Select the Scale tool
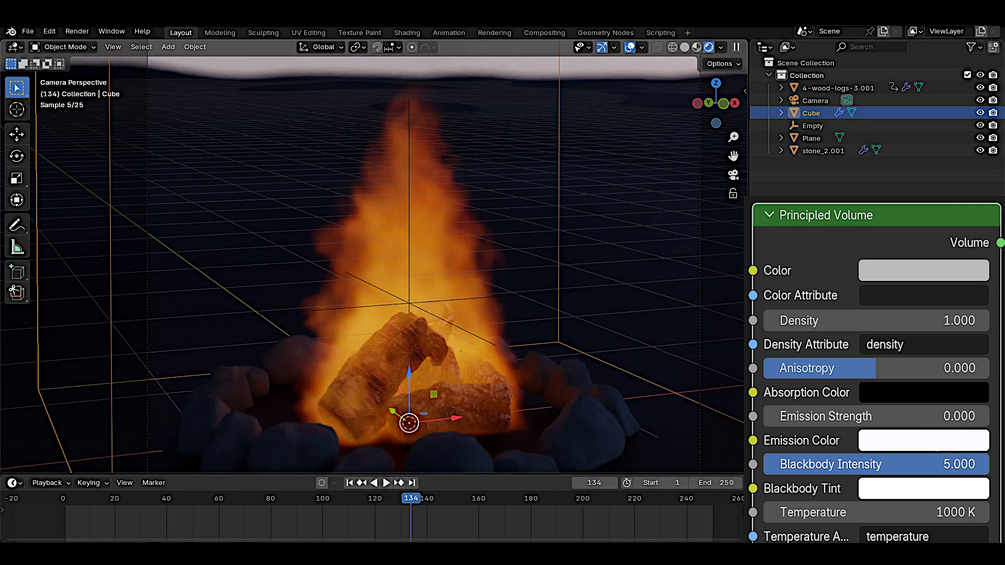1005x565 pixels. point(17,178)
